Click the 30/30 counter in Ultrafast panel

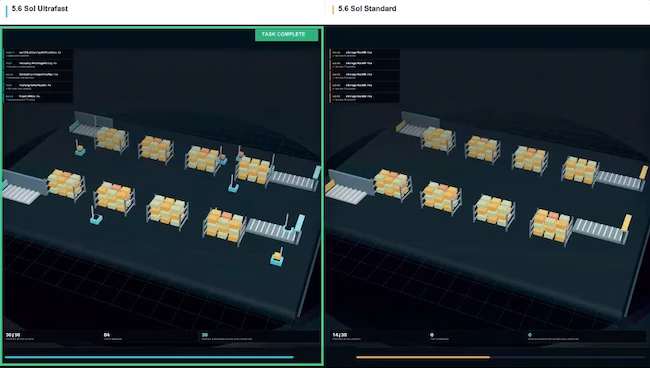pos(13,335)
